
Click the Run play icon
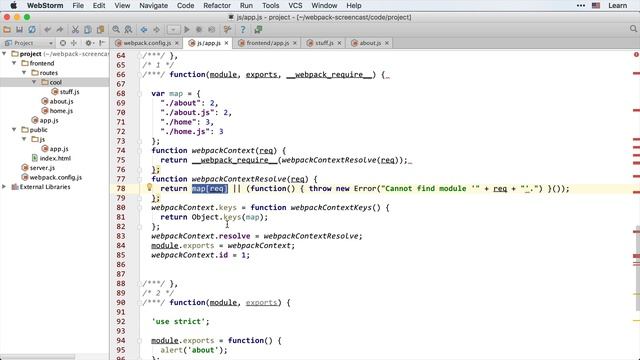[187, 29]
